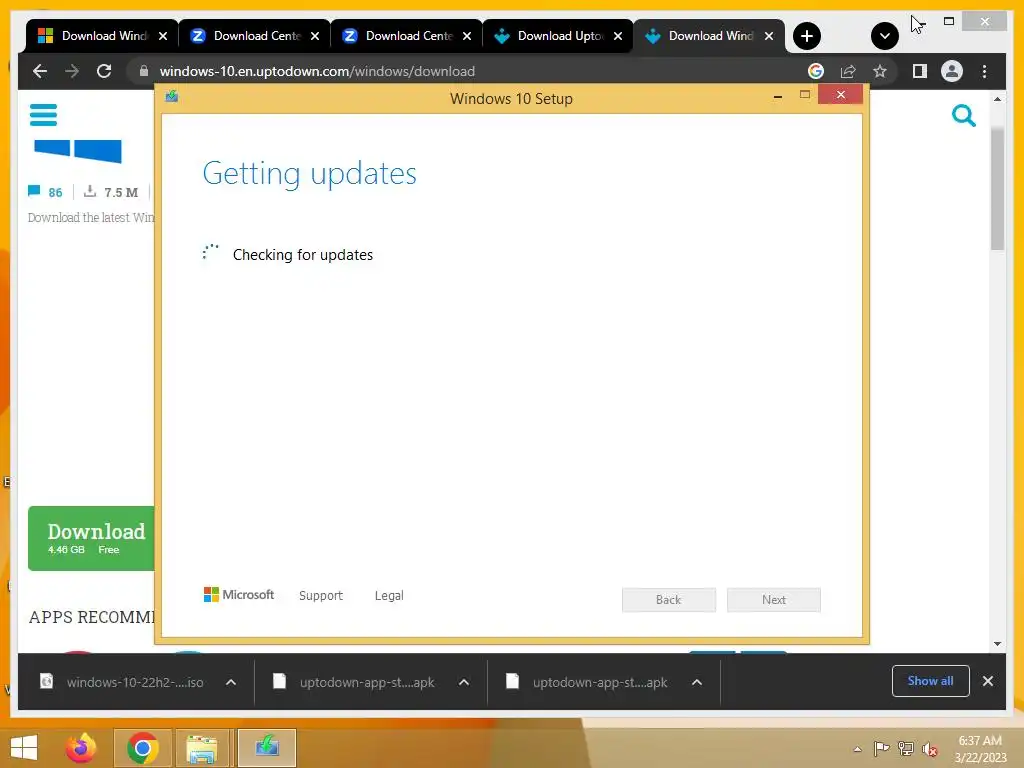Minimize the Windows 10 Setup window
Screen dimensions: 1024x768
point(778,96)
